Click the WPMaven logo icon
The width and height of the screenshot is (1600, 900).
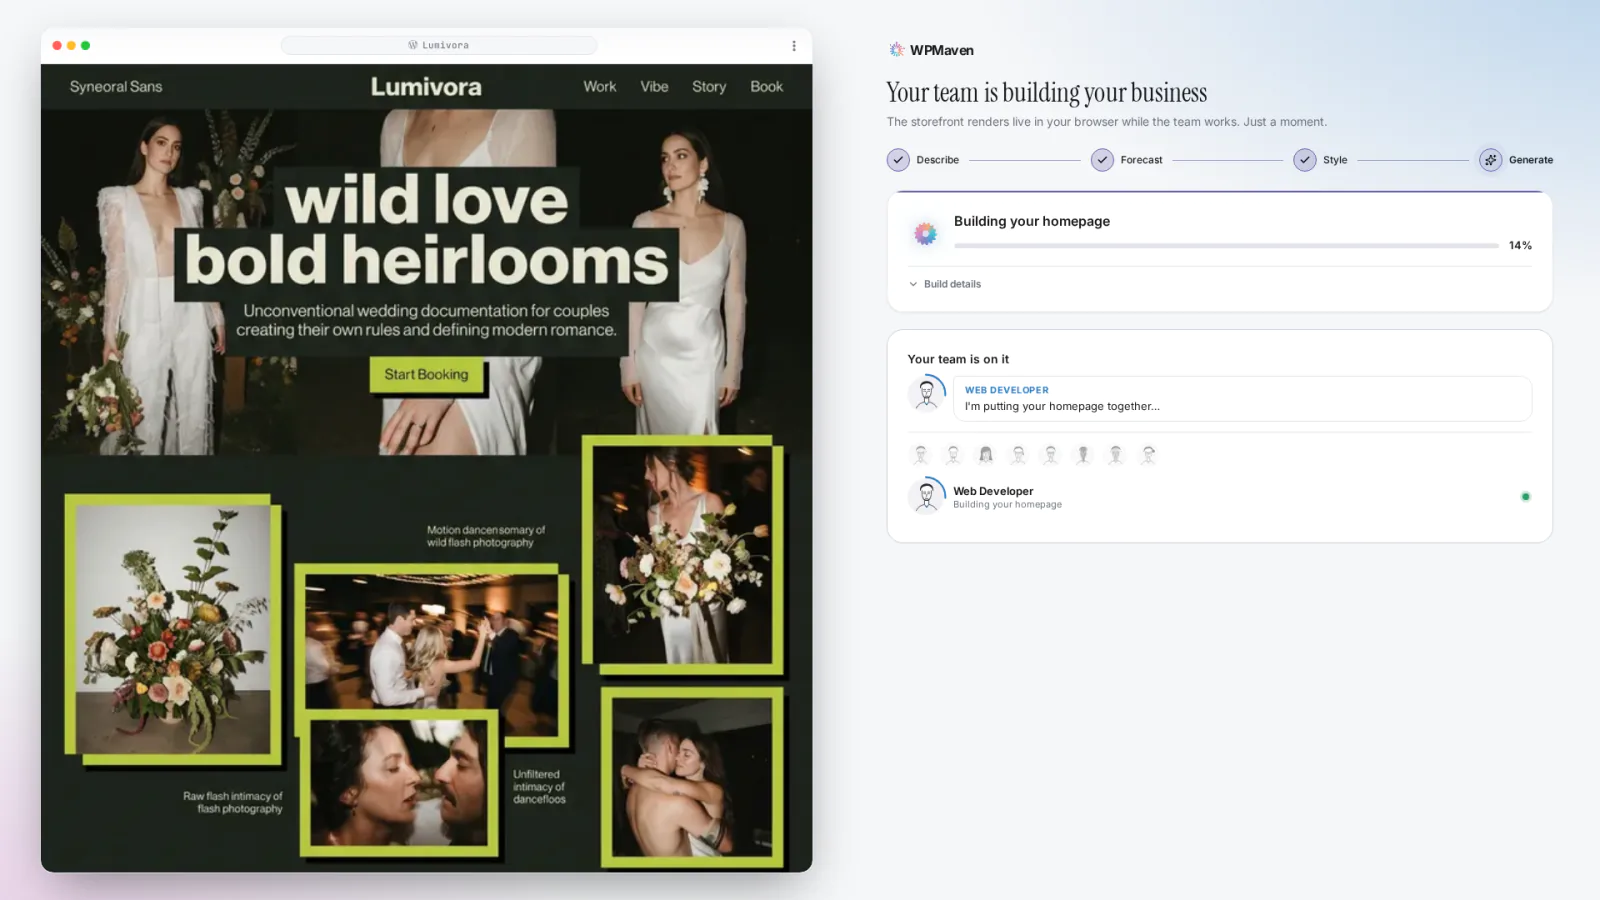896,50
